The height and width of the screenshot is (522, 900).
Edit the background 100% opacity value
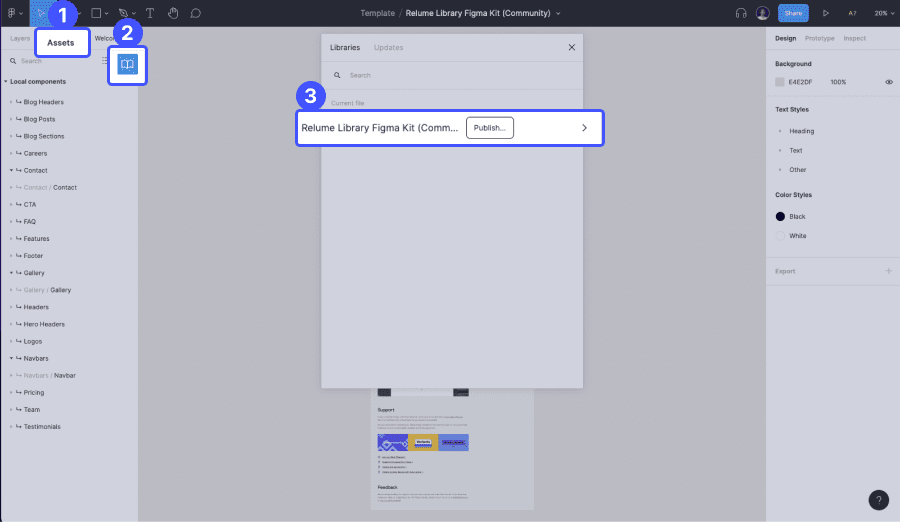(x=838, y=82)
